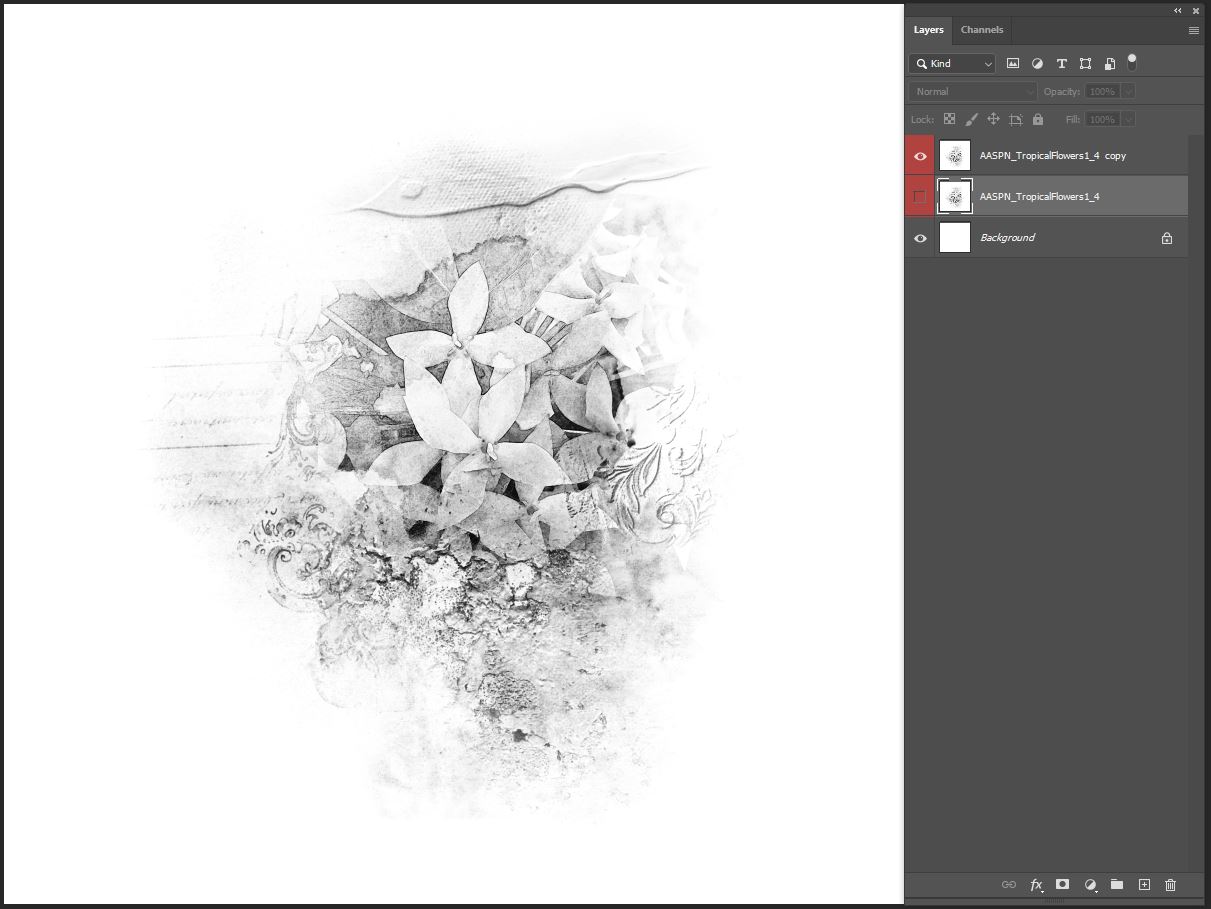Filter layers by text using the Type icon
This screenshot has height=909, width=1211.
tap(1062, 63)
